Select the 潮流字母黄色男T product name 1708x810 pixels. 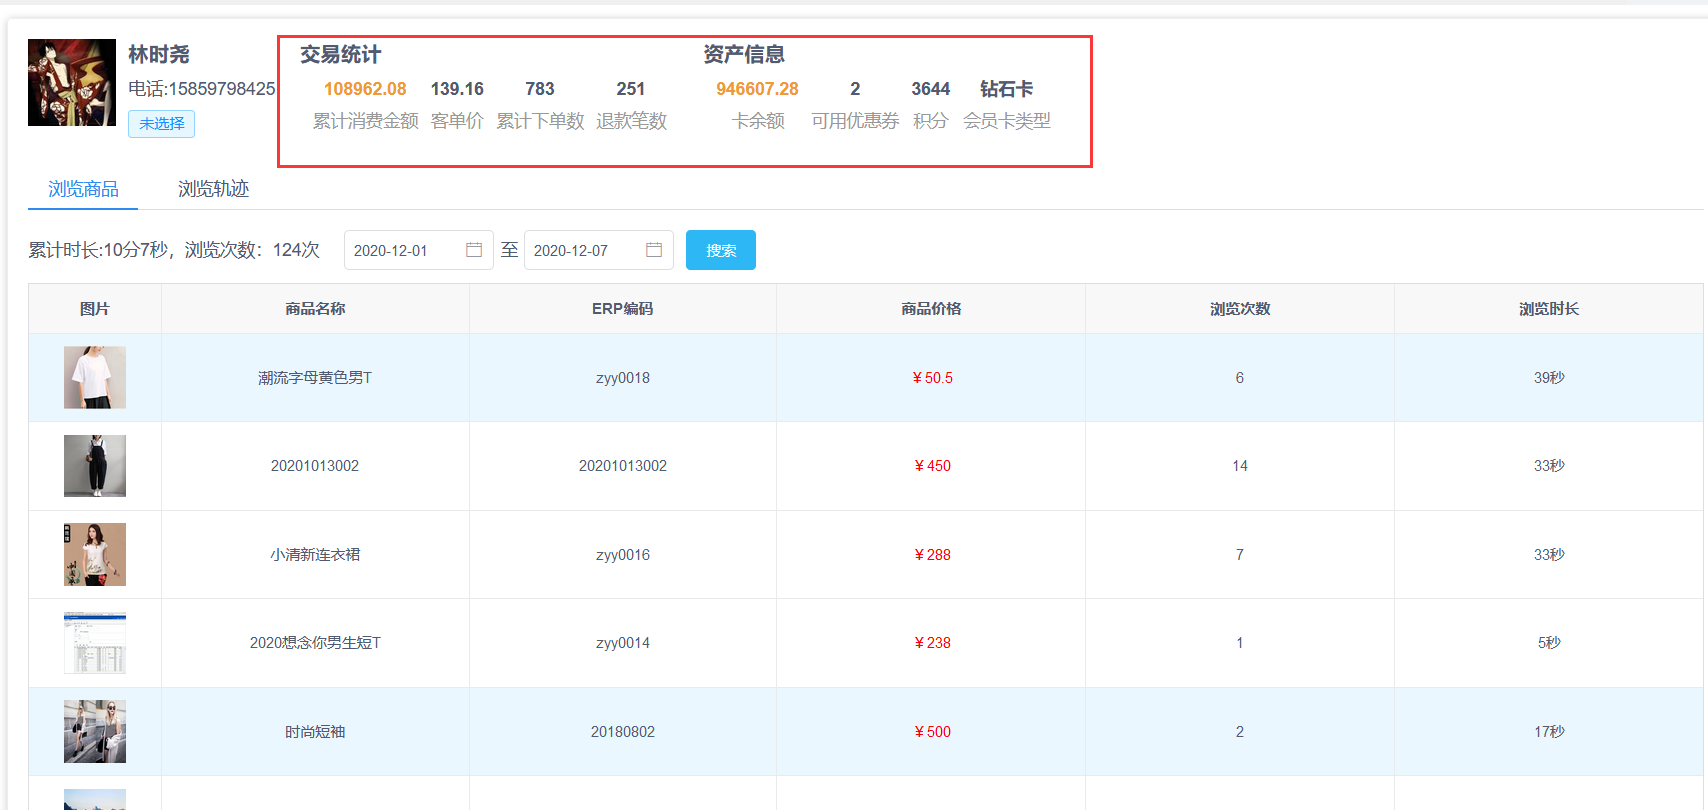point(315,378)
